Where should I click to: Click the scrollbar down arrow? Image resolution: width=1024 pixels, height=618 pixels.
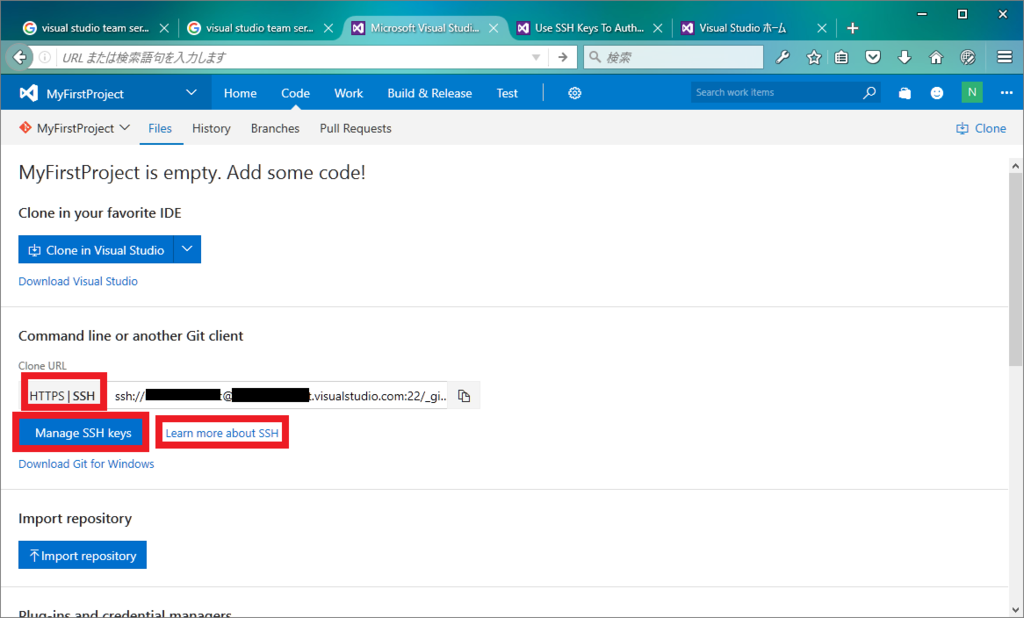(x=1016, y=609)
